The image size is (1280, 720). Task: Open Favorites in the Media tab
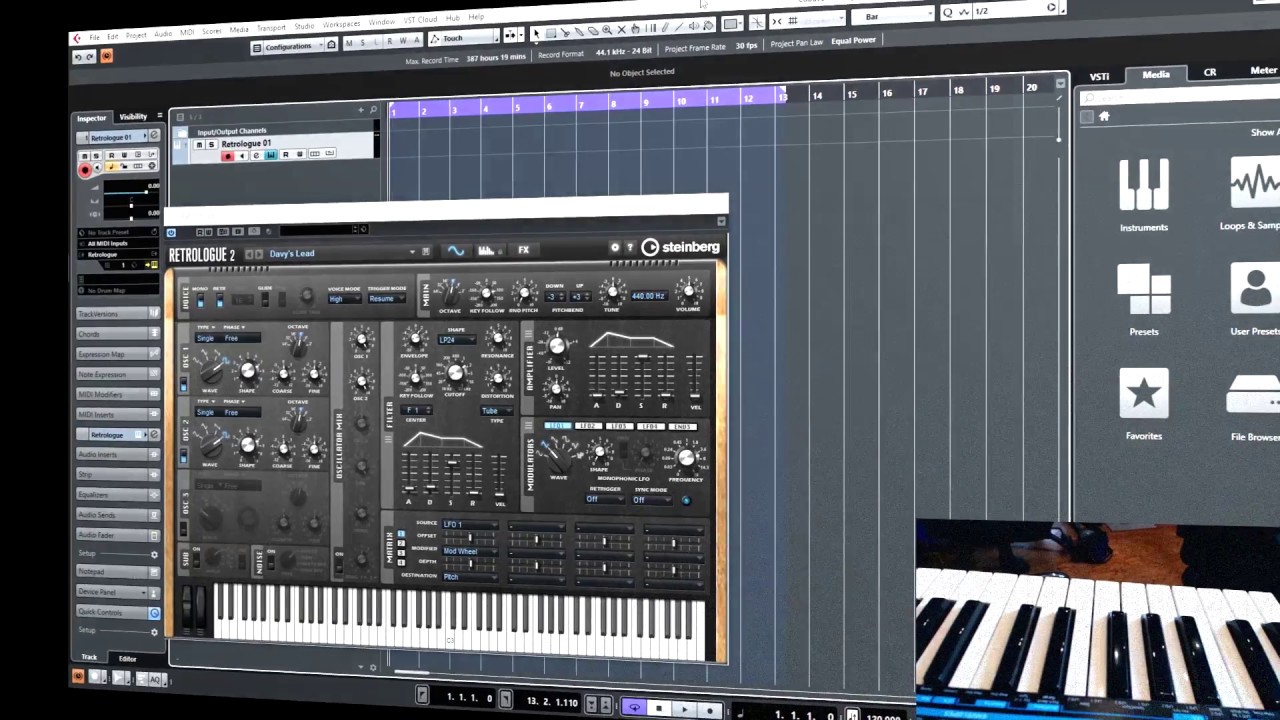[1144, 404]
